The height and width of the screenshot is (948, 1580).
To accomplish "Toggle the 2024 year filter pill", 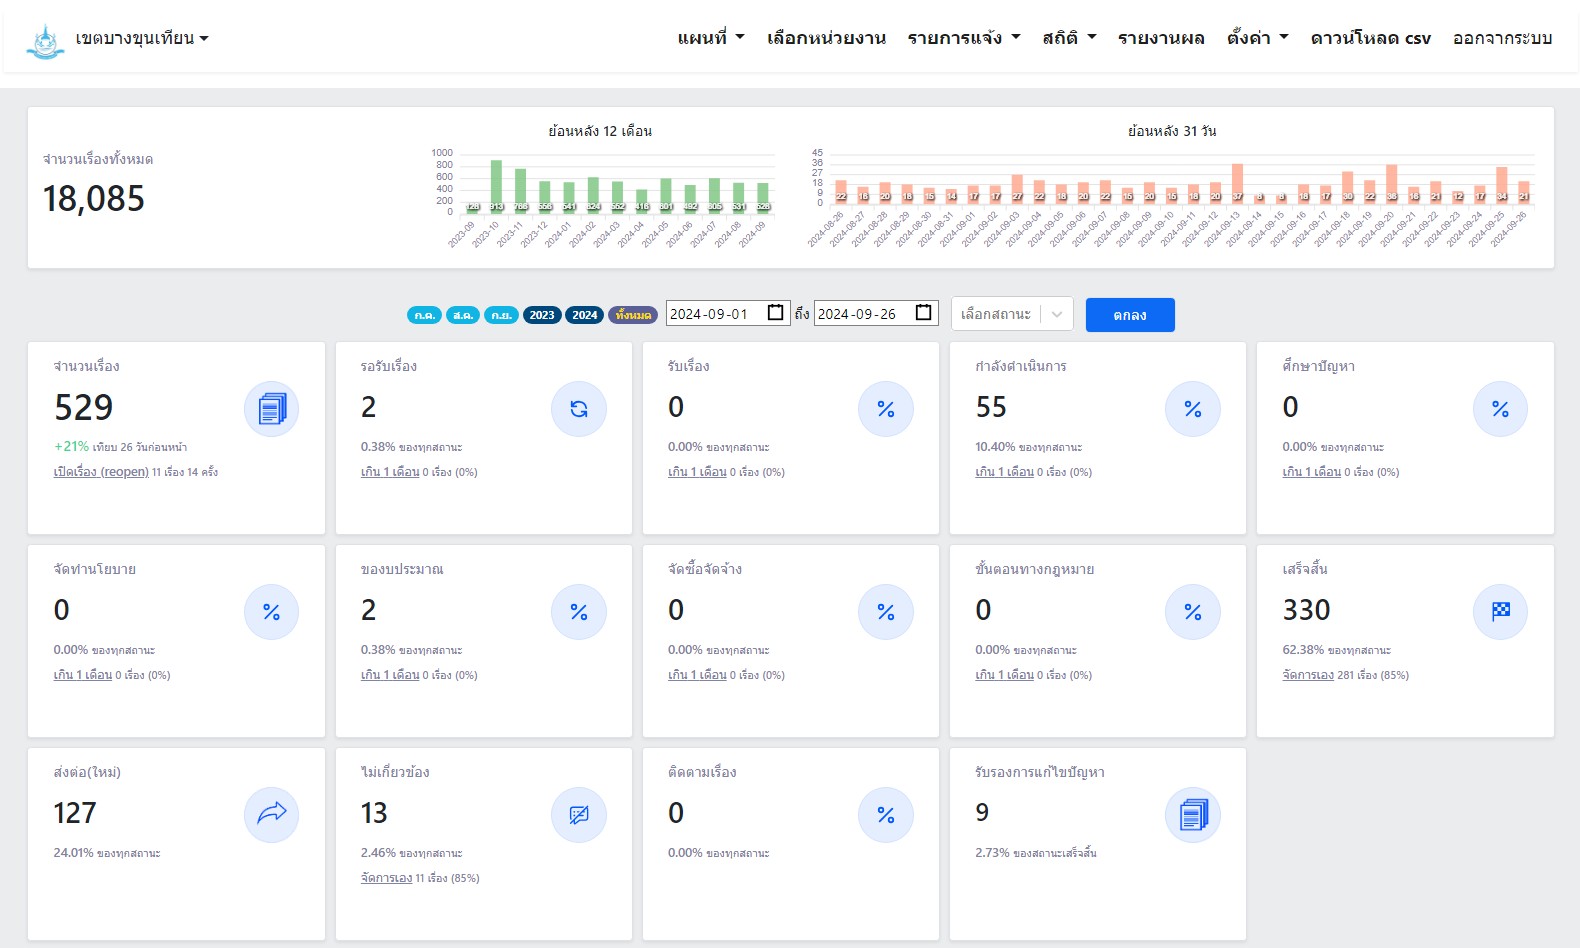I will [x=584, y=315].
